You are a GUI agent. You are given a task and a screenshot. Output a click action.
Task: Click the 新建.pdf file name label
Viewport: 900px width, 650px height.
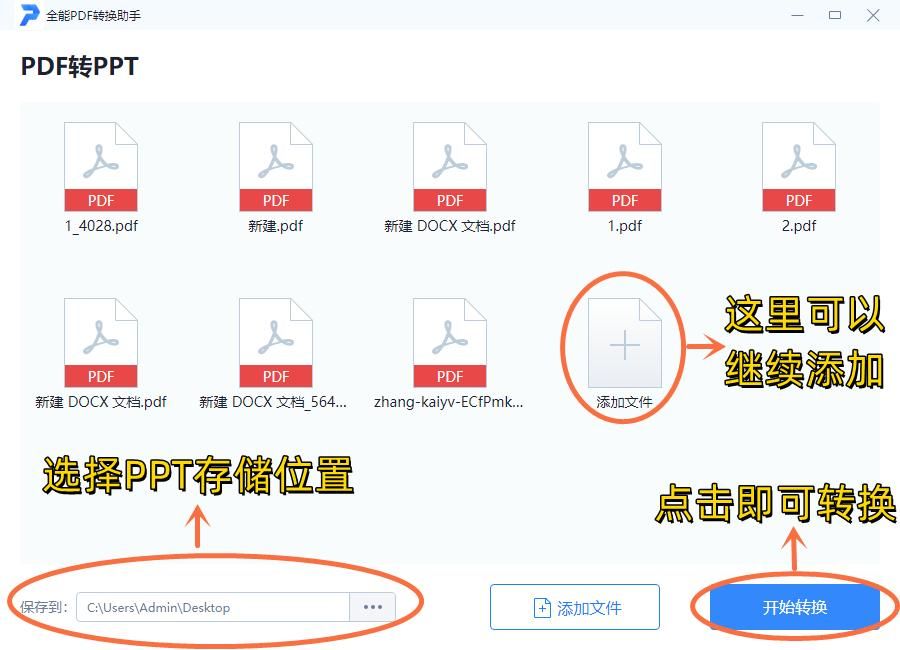[x=276, y=226]
